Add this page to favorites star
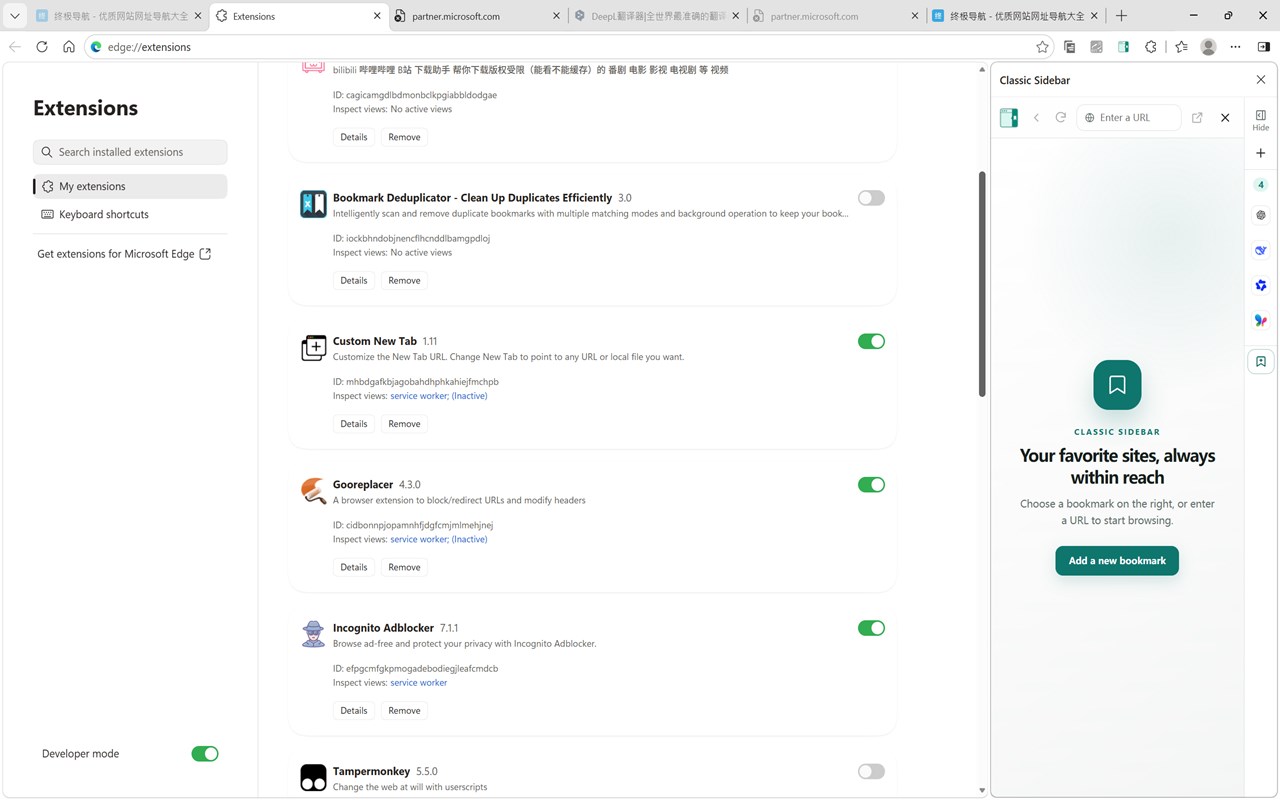The width and height of the screenshot is (1280, 800). tap(1042, 47)
